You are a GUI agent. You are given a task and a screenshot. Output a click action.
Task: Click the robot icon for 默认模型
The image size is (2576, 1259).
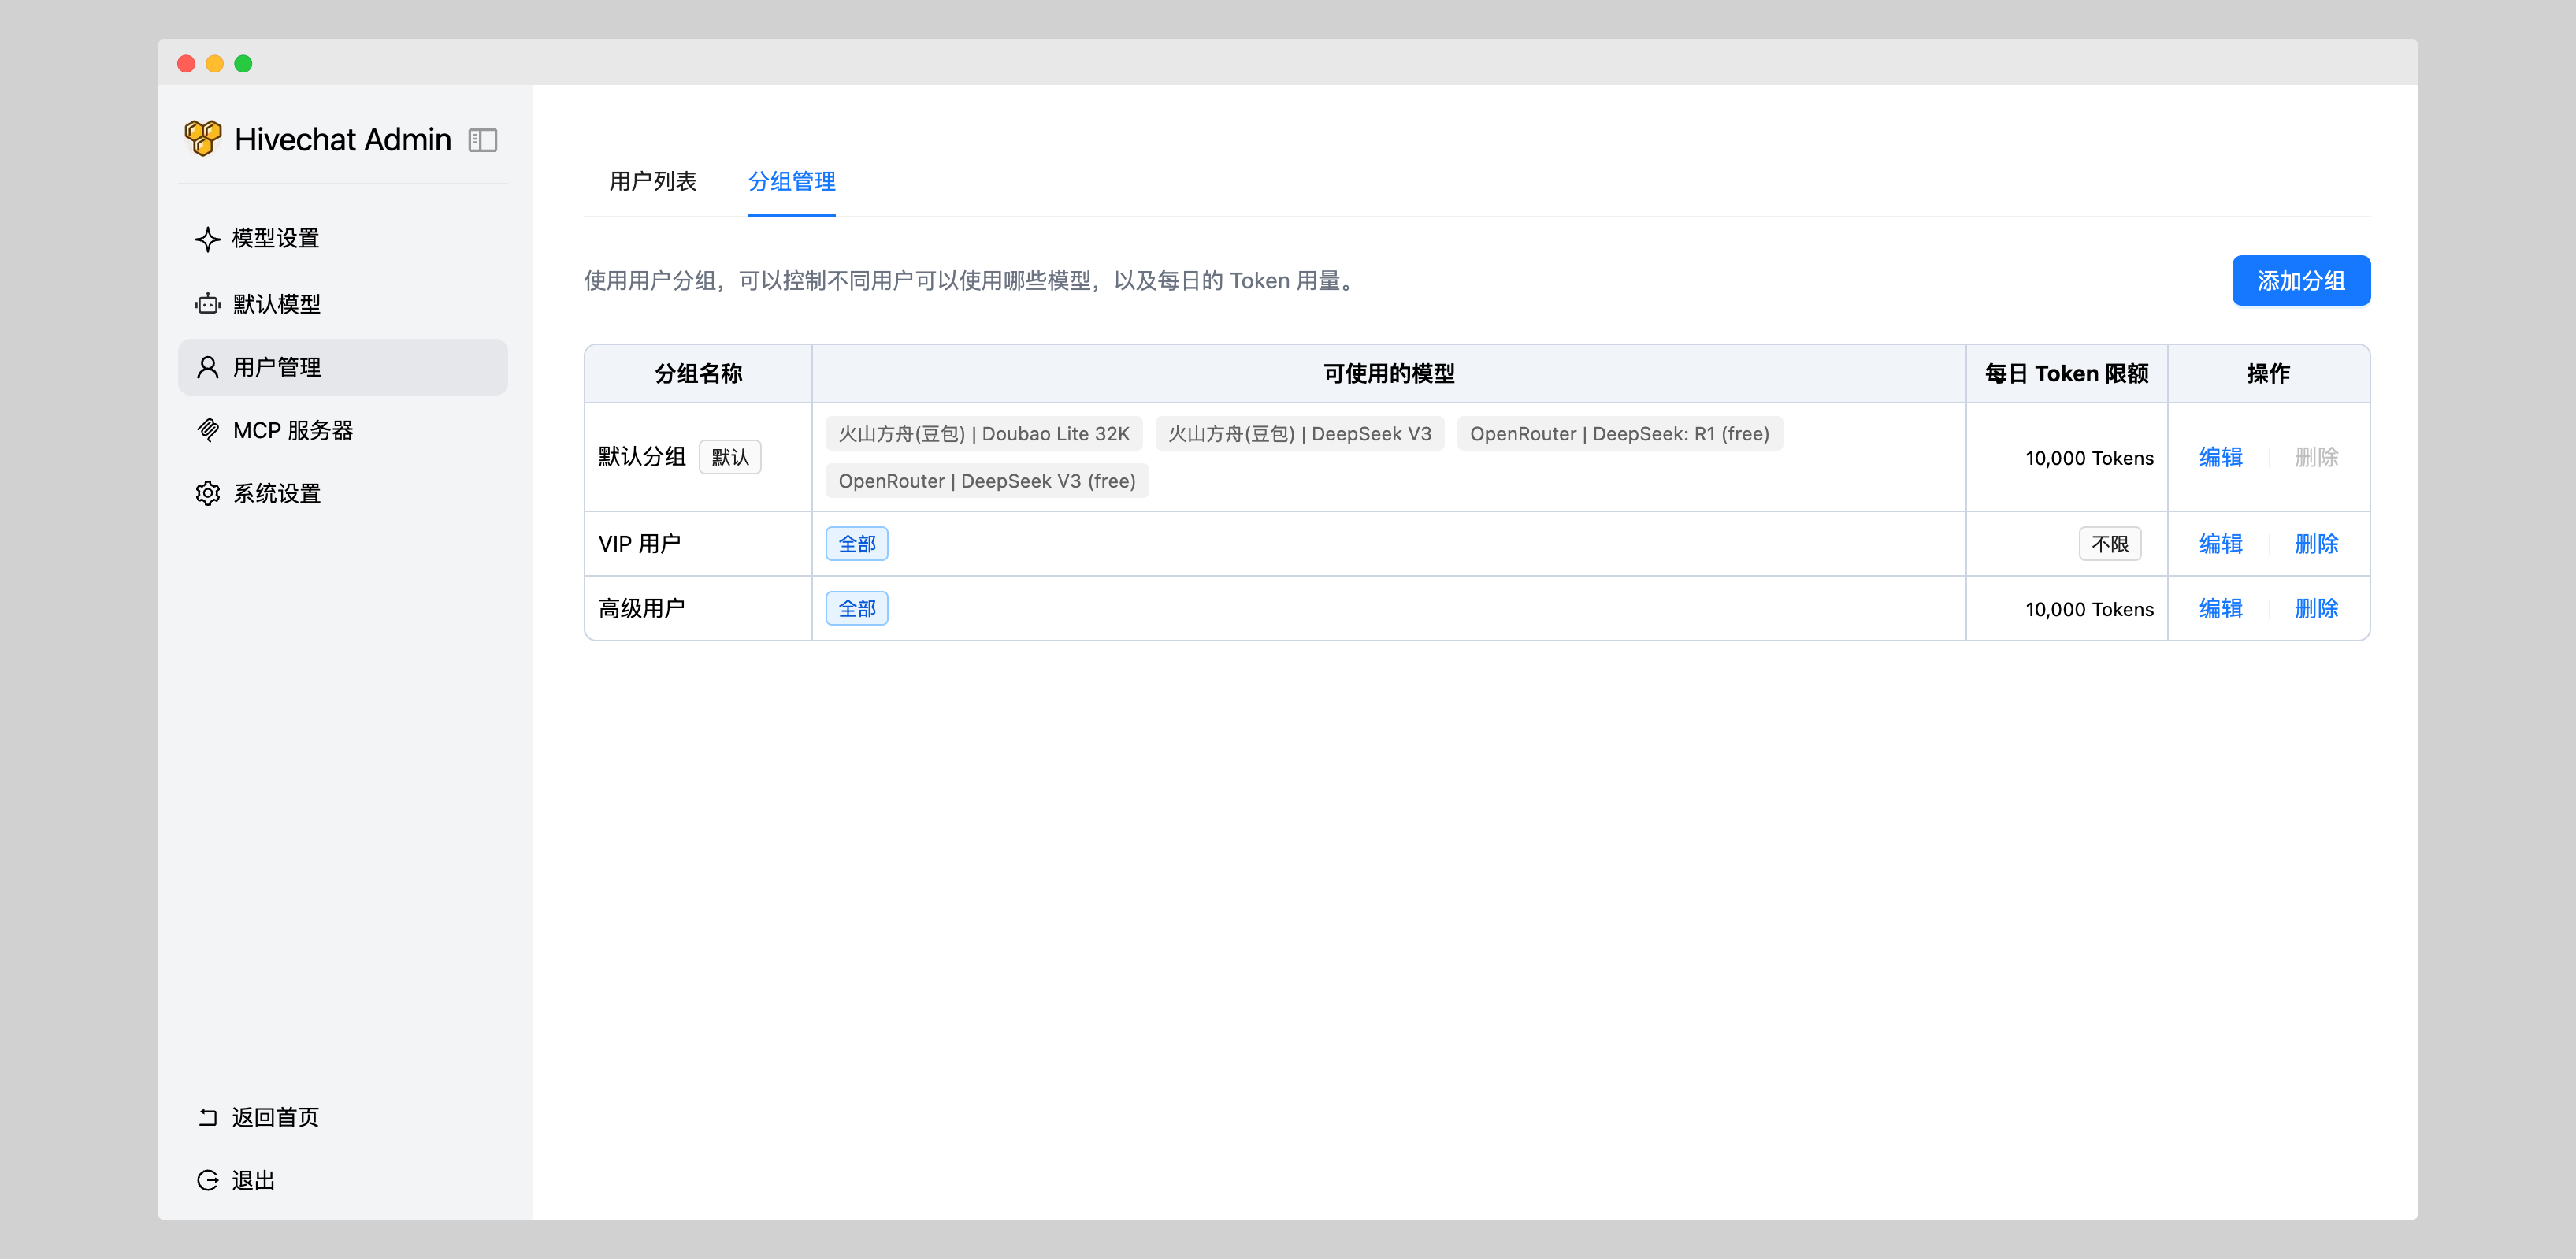[208, 304]
